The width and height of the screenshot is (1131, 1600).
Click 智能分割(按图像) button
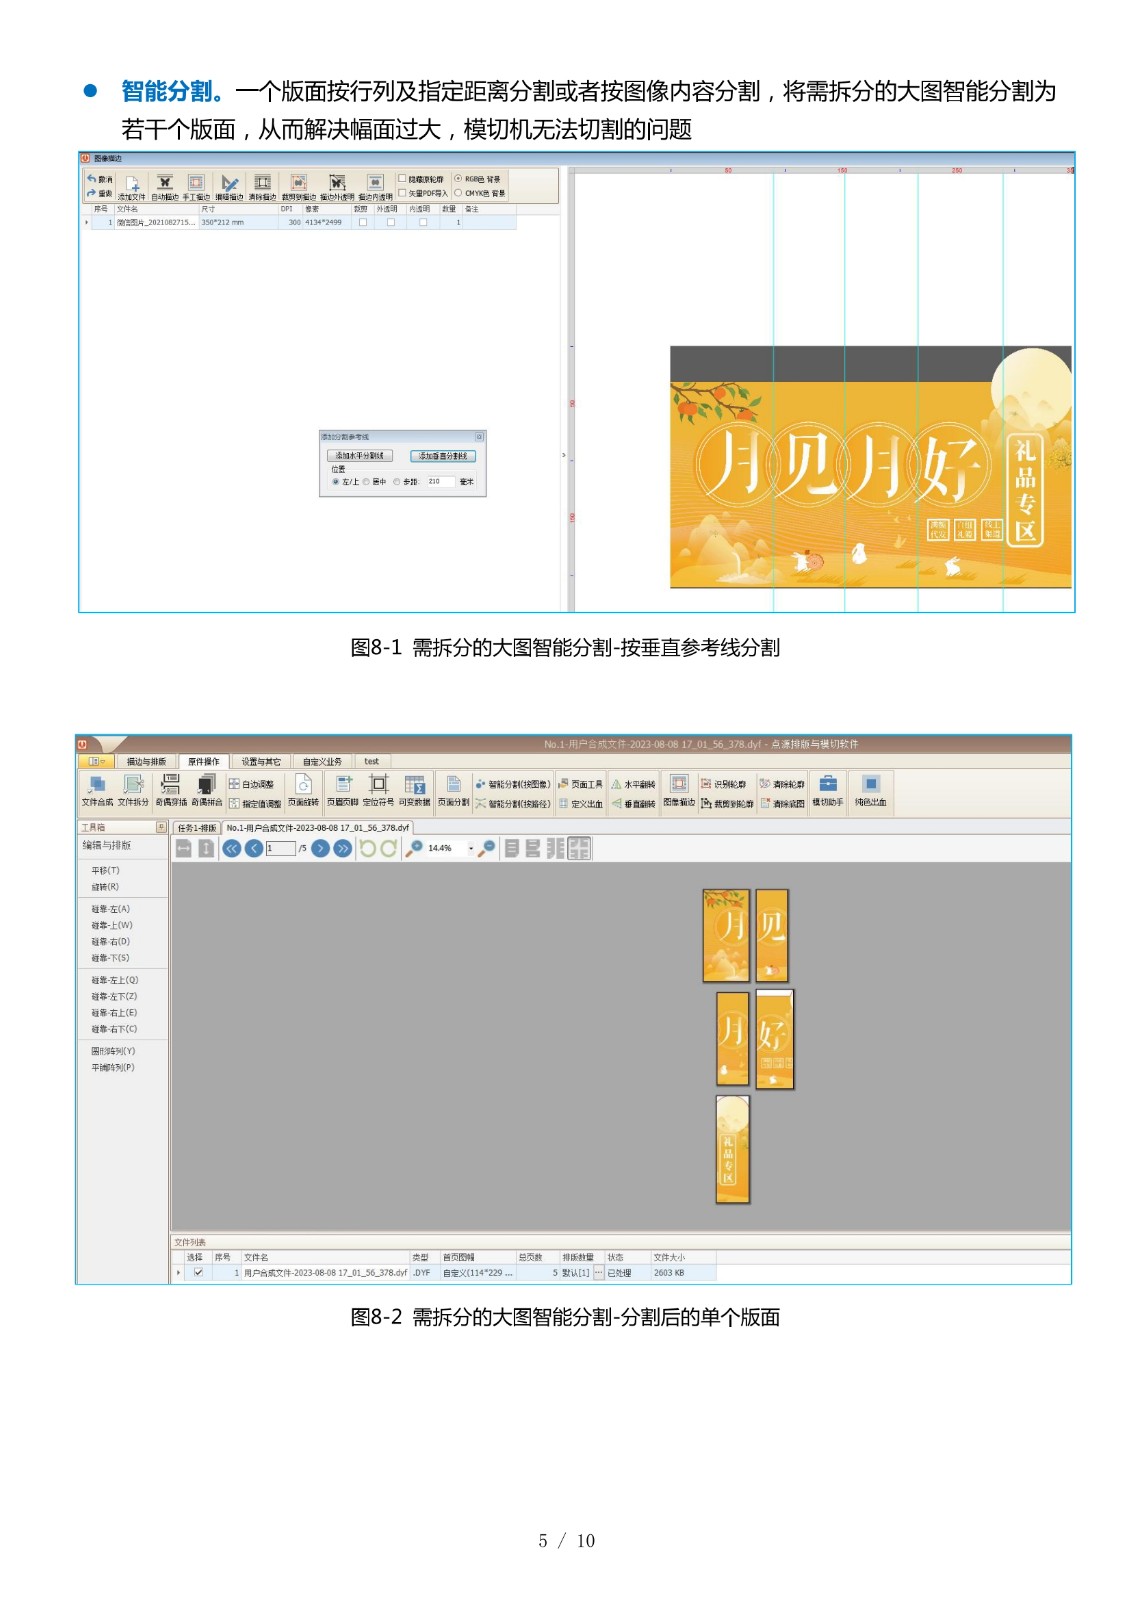pyautogui.click(x=513, y=784)
